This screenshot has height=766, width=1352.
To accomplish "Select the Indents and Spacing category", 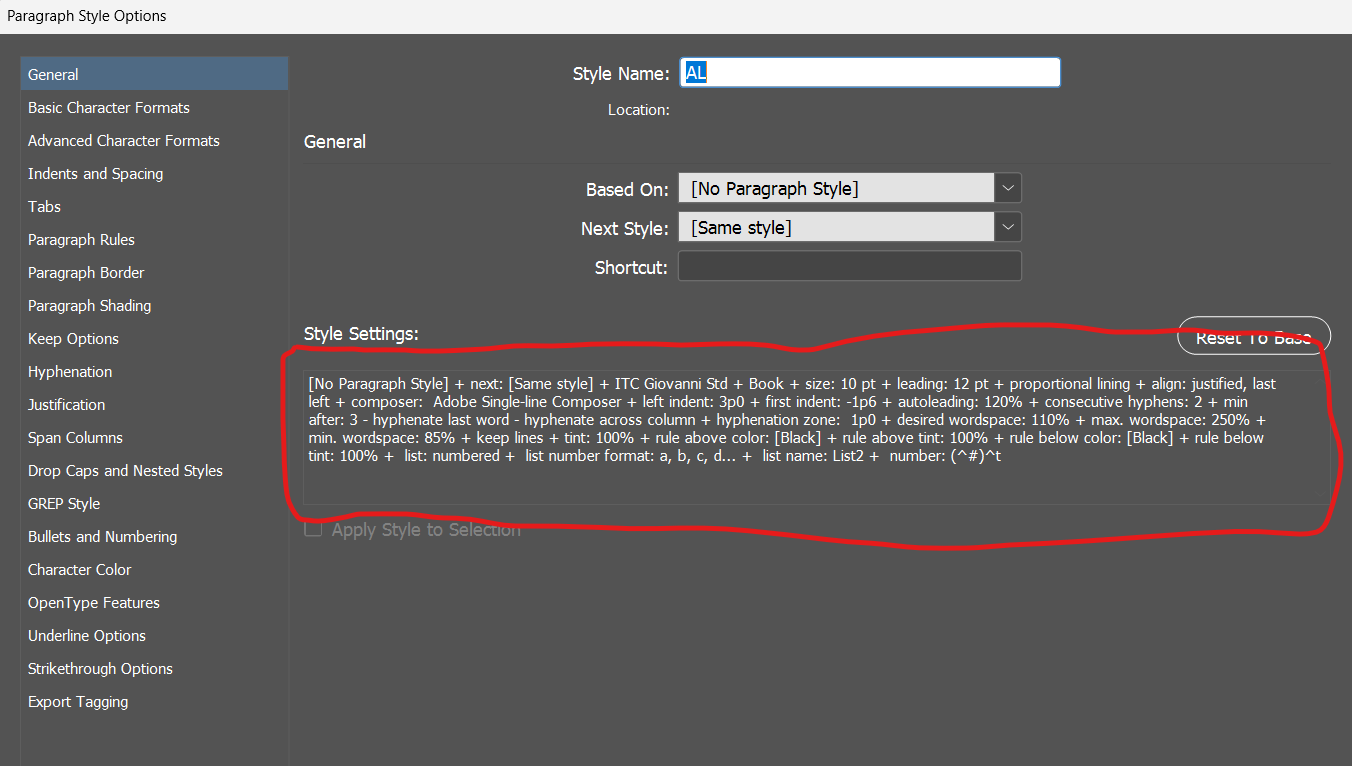I will [95, 173].
